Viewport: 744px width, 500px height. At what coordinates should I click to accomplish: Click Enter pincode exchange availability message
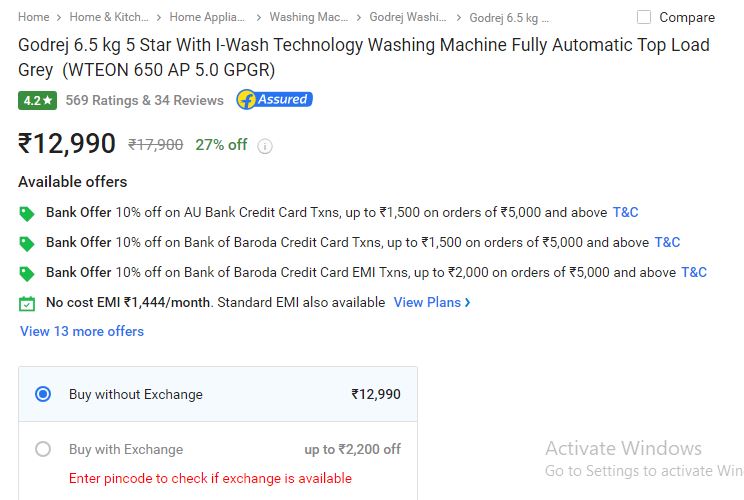pos(210,478)
